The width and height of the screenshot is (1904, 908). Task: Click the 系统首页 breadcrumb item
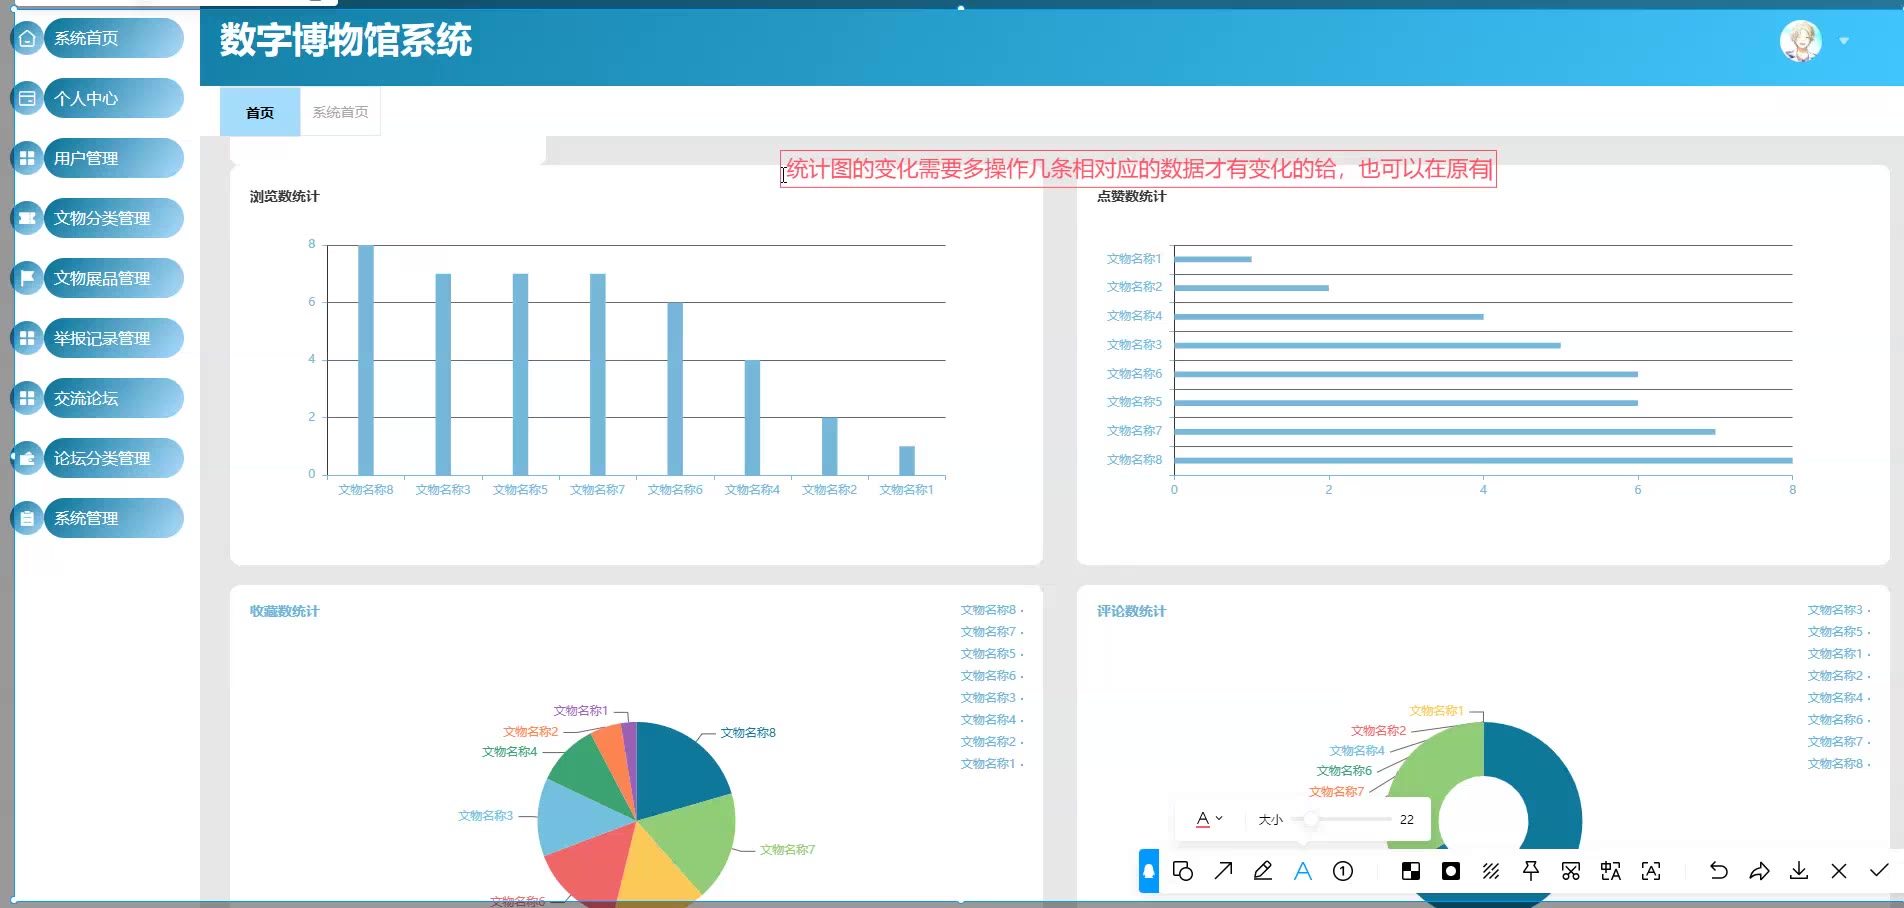click(x=340, y=112)
